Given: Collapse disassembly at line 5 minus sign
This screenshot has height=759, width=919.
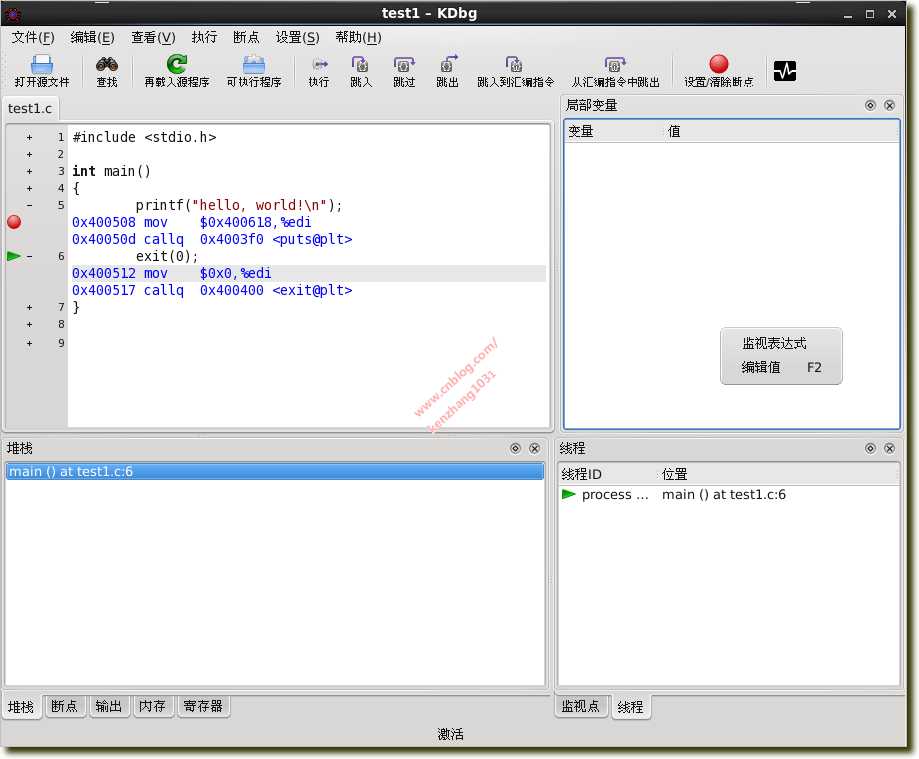Looking at the screenshot, I should 29,205.
